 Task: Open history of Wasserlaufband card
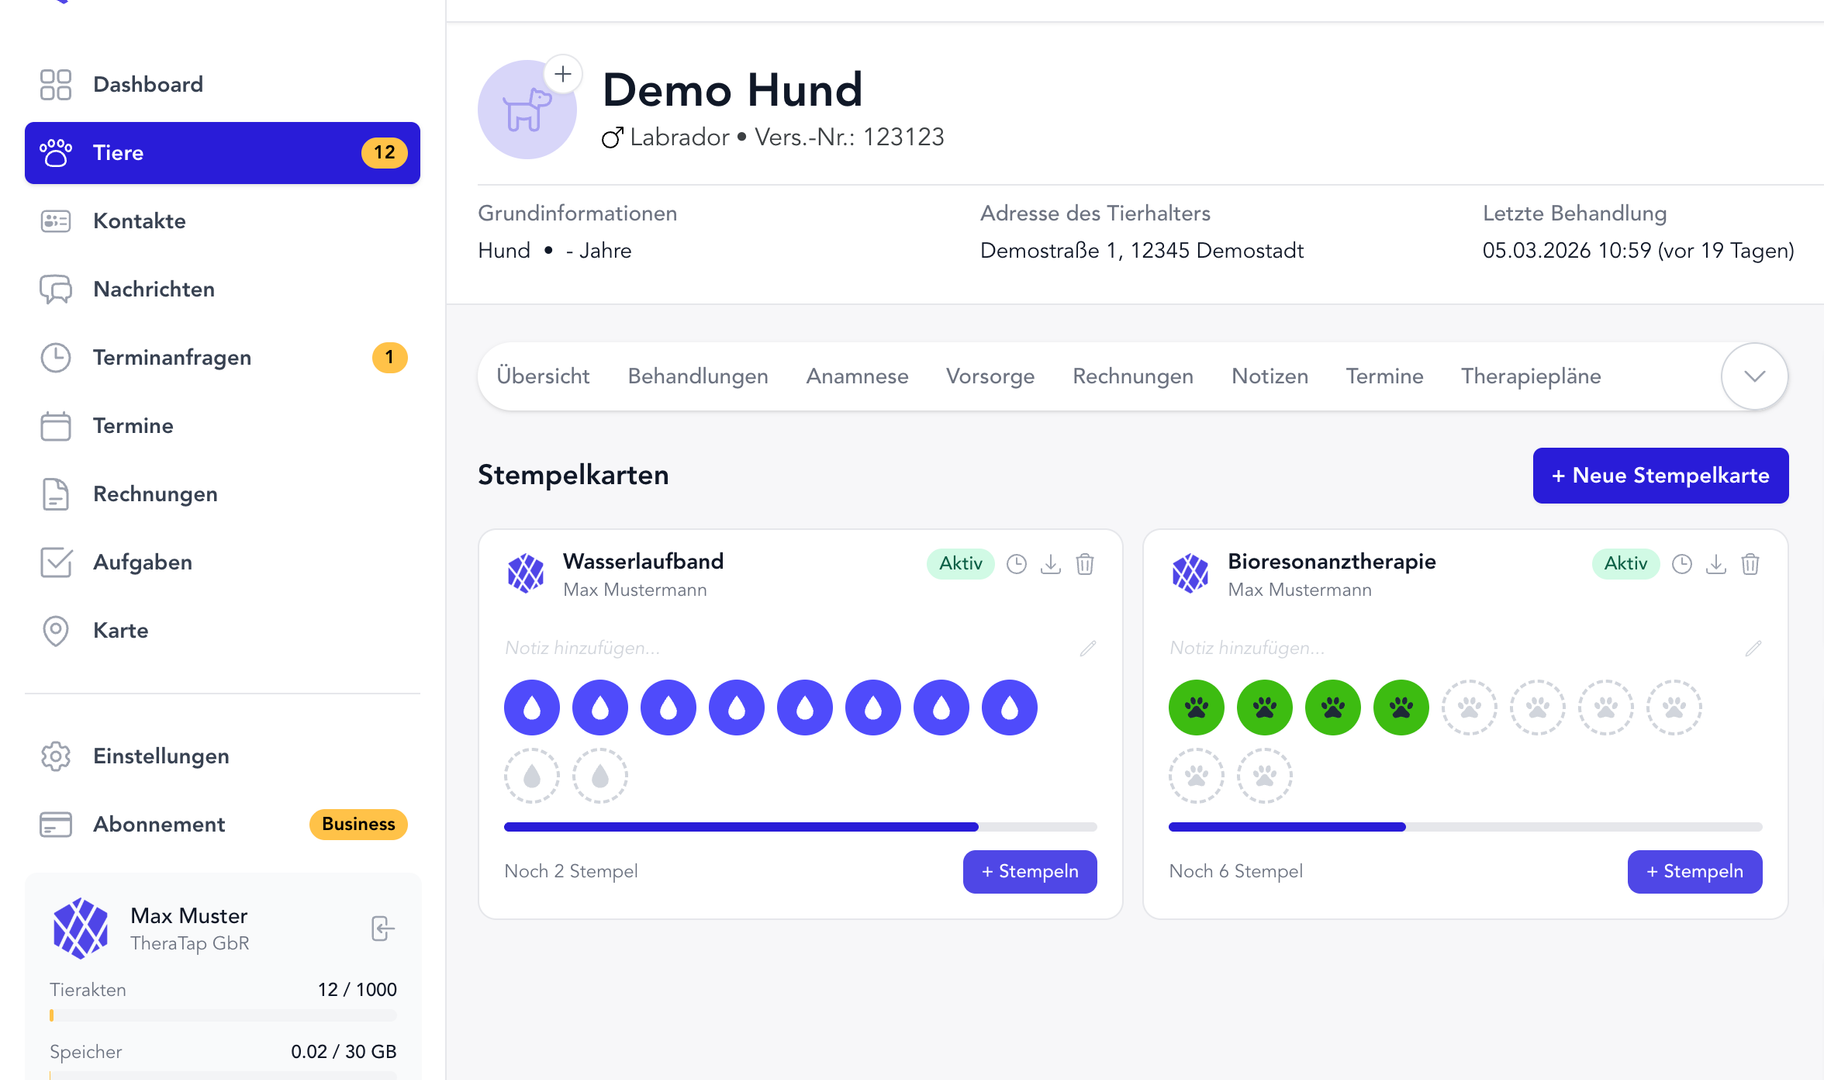(x=1016, y=564)
